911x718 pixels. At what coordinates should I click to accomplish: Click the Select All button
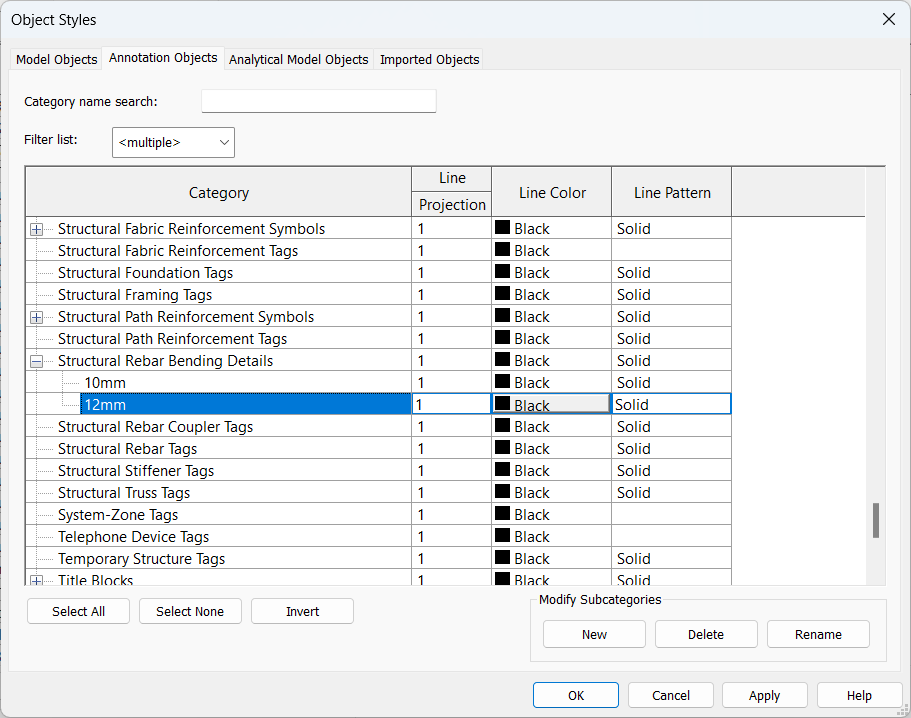(78, 611)
